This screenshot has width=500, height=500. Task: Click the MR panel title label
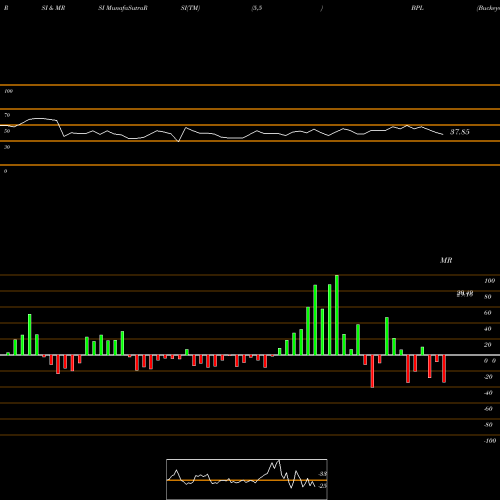tap(446, 260)
